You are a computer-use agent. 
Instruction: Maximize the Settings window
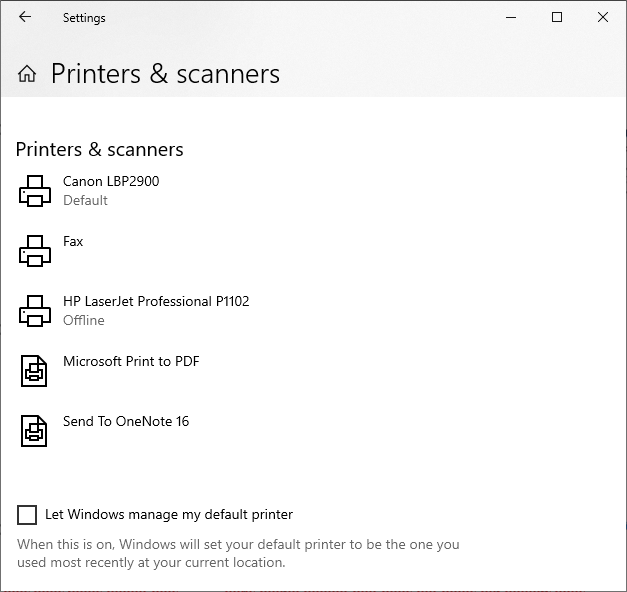557,17
